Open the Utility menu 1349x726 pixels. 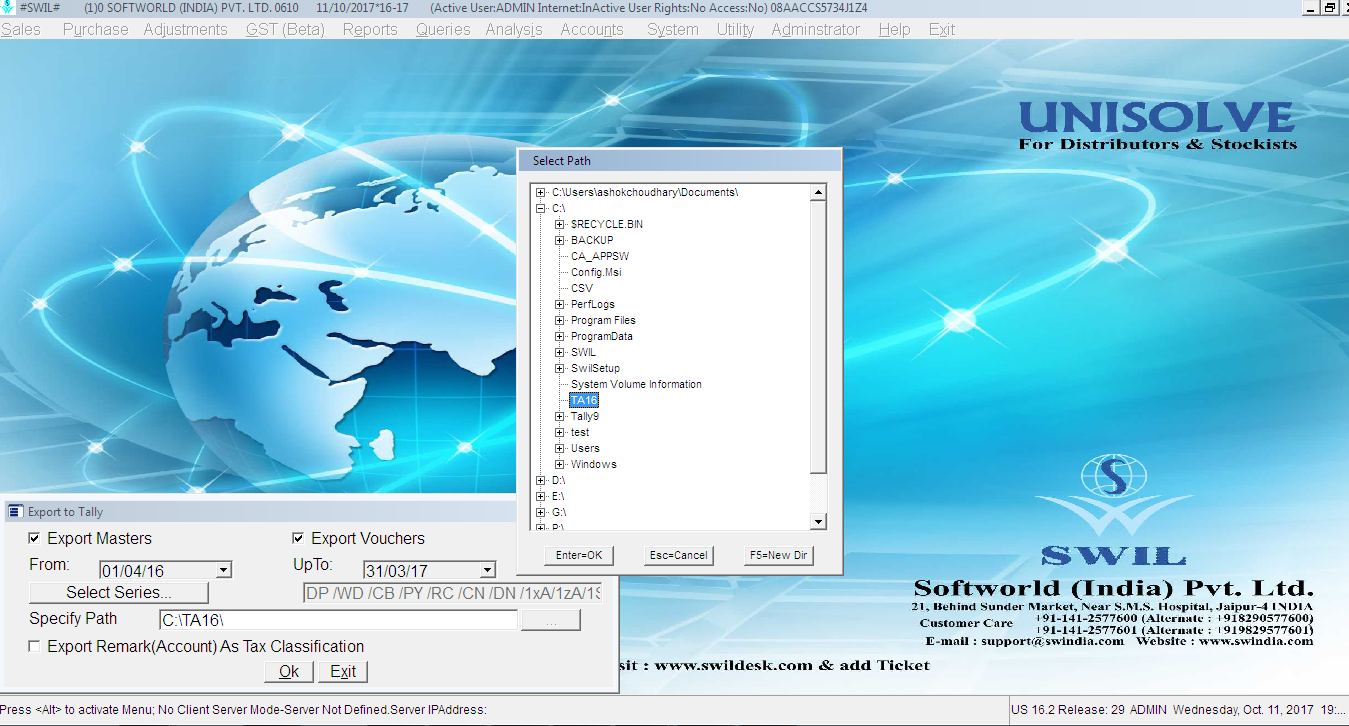(735, 29)
